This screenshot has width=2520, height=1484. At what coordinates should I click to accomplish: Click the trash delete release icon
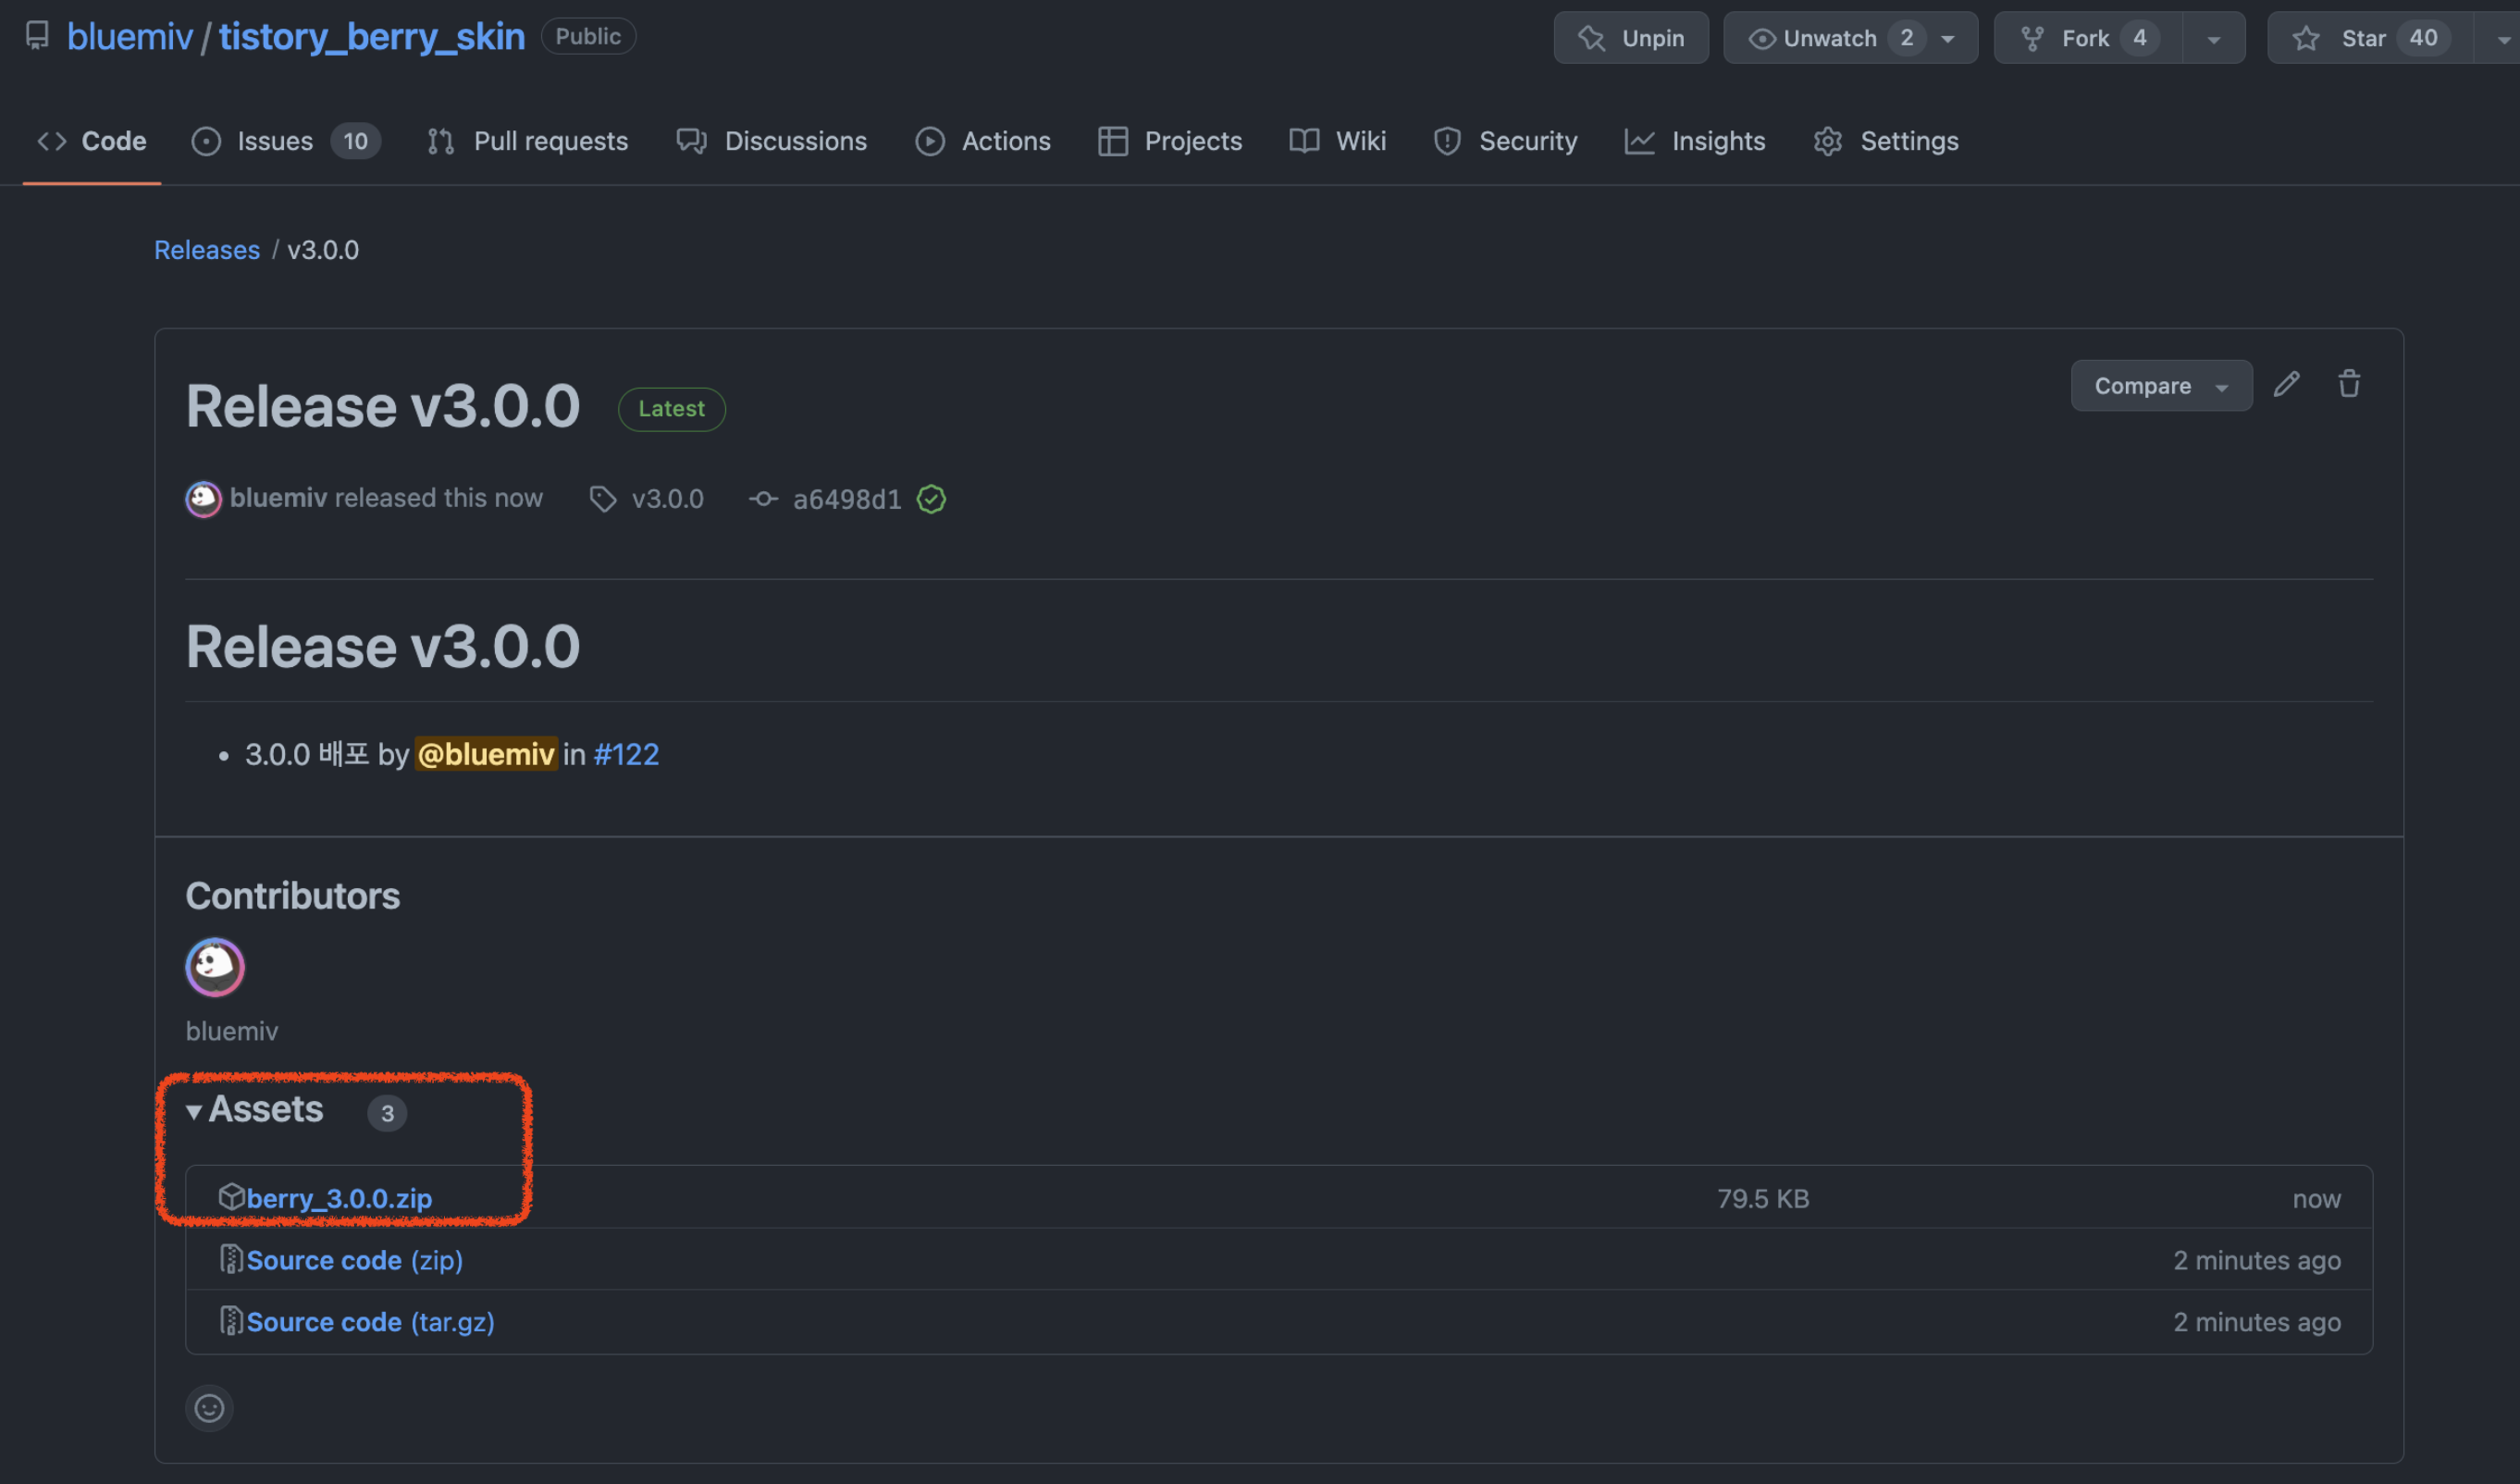[x=2349, y=385]
